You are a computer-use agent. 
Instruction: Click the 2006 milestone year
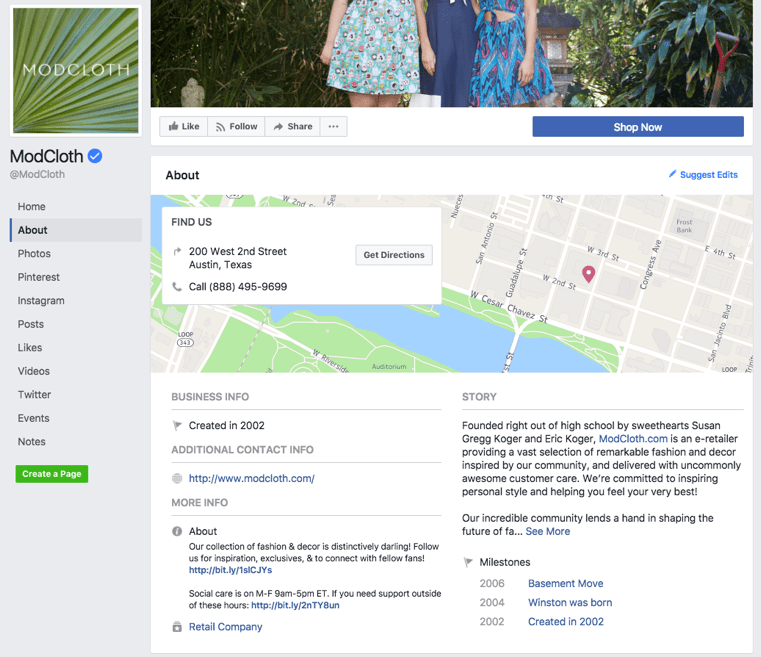click(492, 584)
